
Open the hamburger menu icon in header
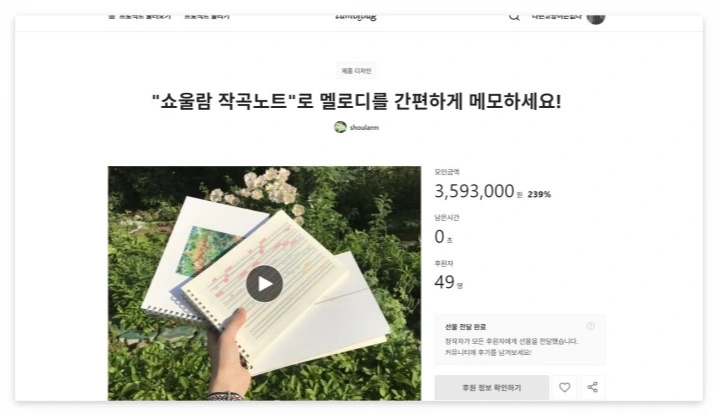pos(112,17)
